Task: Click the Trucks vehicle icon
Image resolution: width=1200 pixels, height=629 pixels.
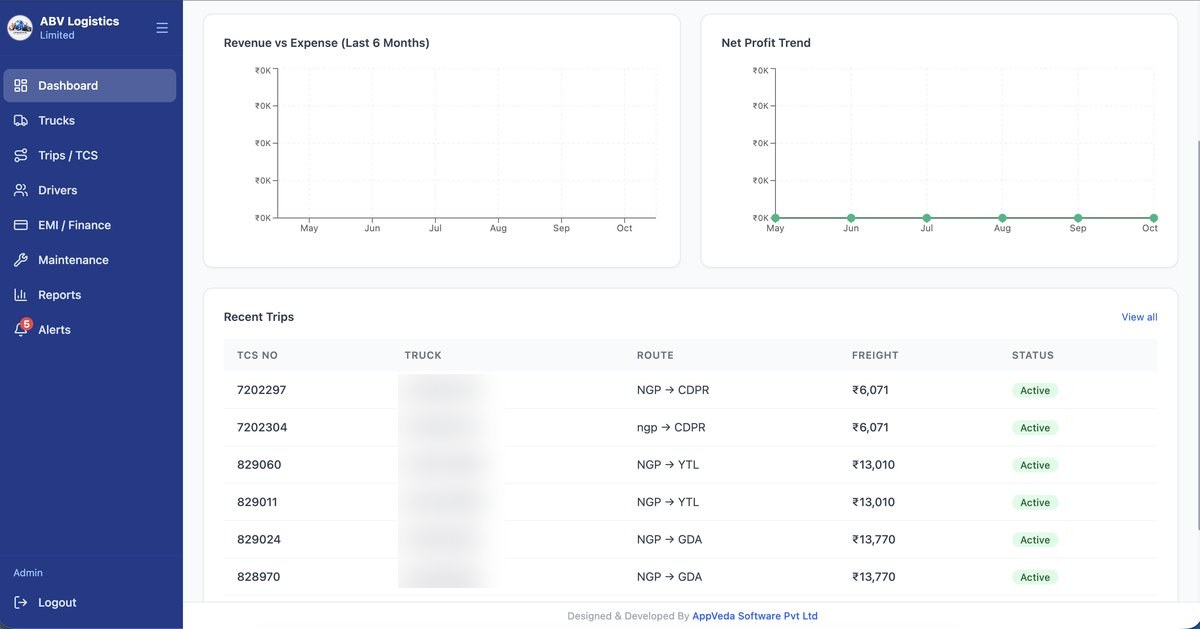Action: (x=20, y=121)
